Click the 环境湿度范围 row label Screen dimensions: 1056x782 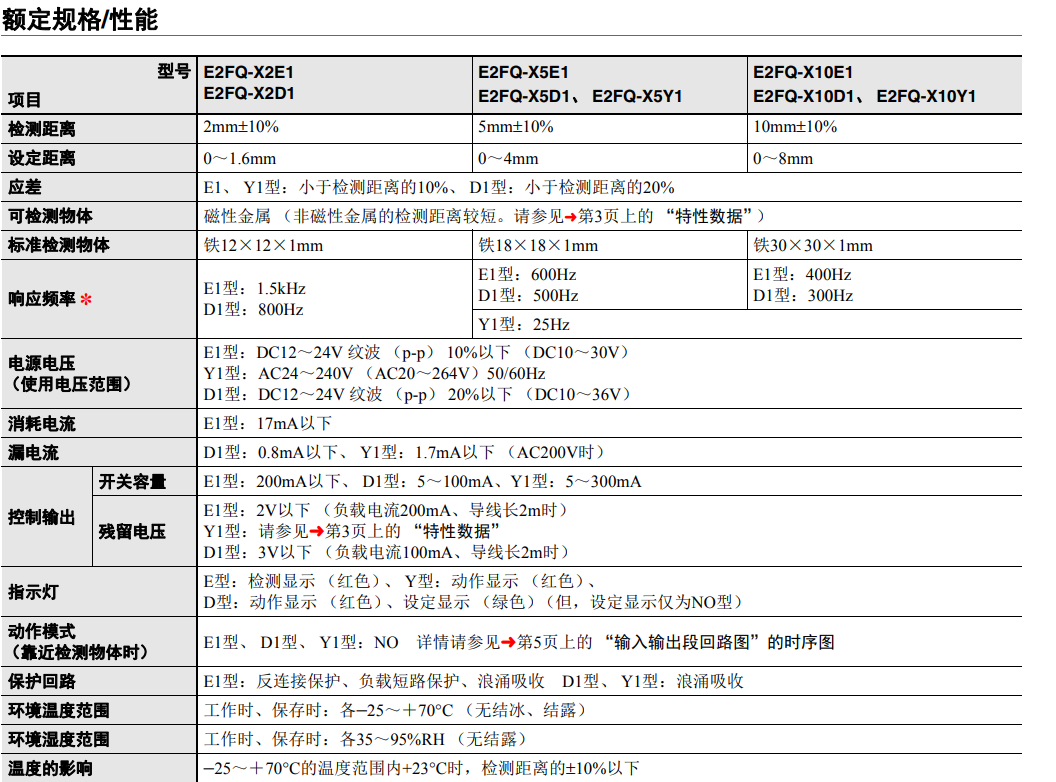(59, 739)
